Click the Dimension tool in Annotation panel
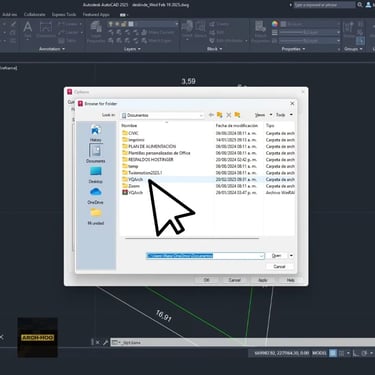Viewport: 375px width, 375px height. coord(46,29)
